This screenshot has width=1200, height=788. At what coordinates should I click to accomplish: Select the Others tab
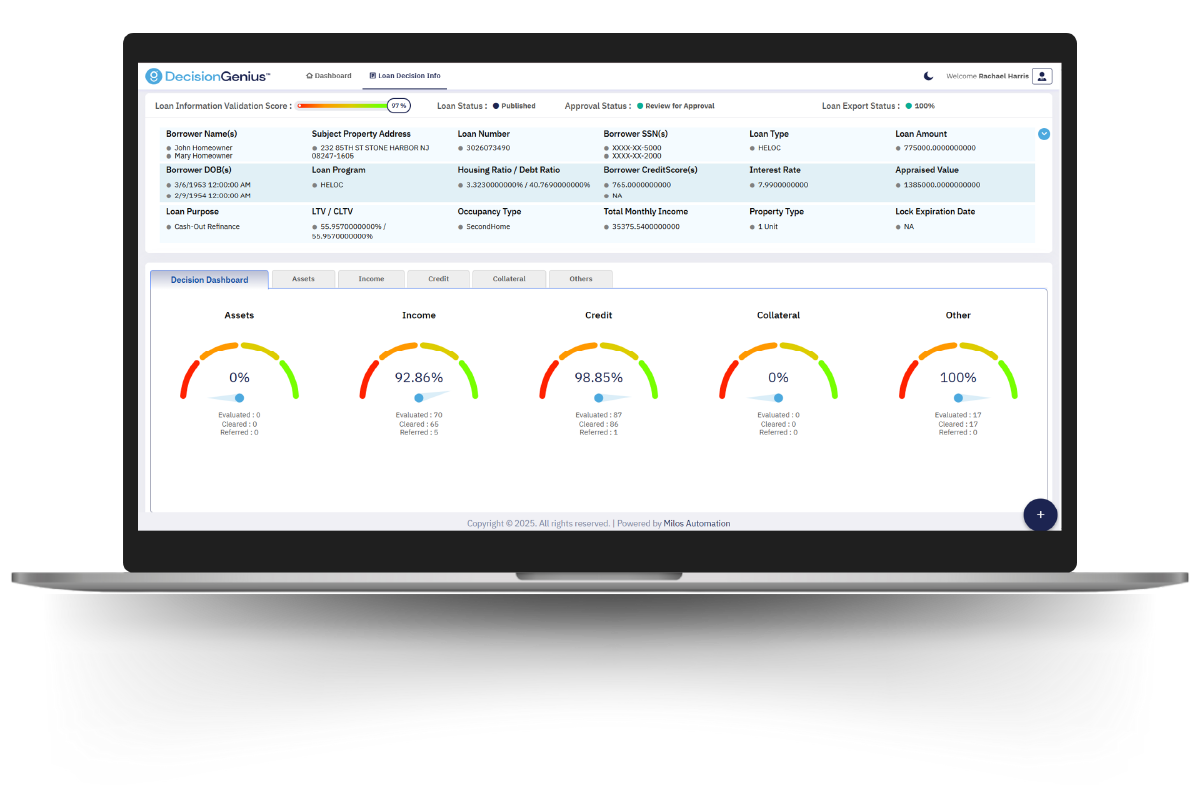(x=580, y=279)
